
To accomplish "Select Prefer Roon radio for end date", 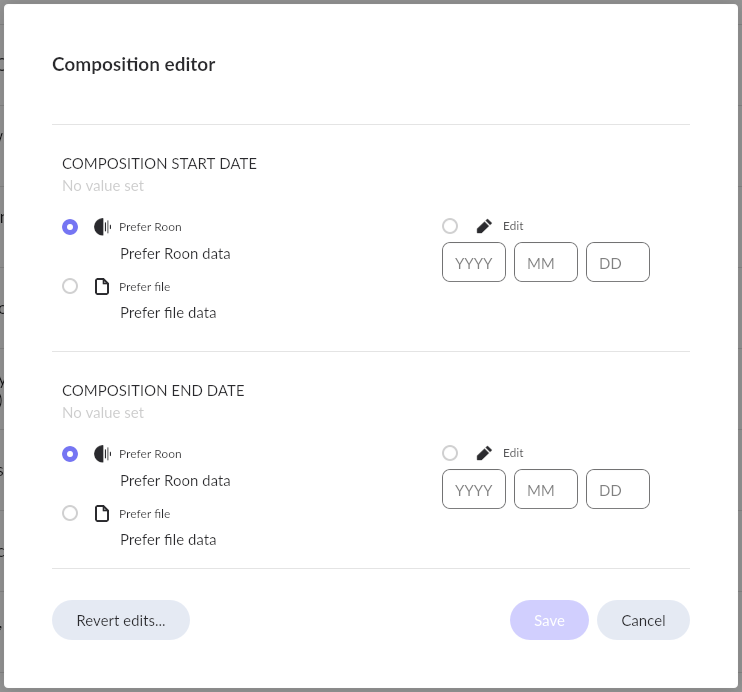I will (x=70, y=454).
